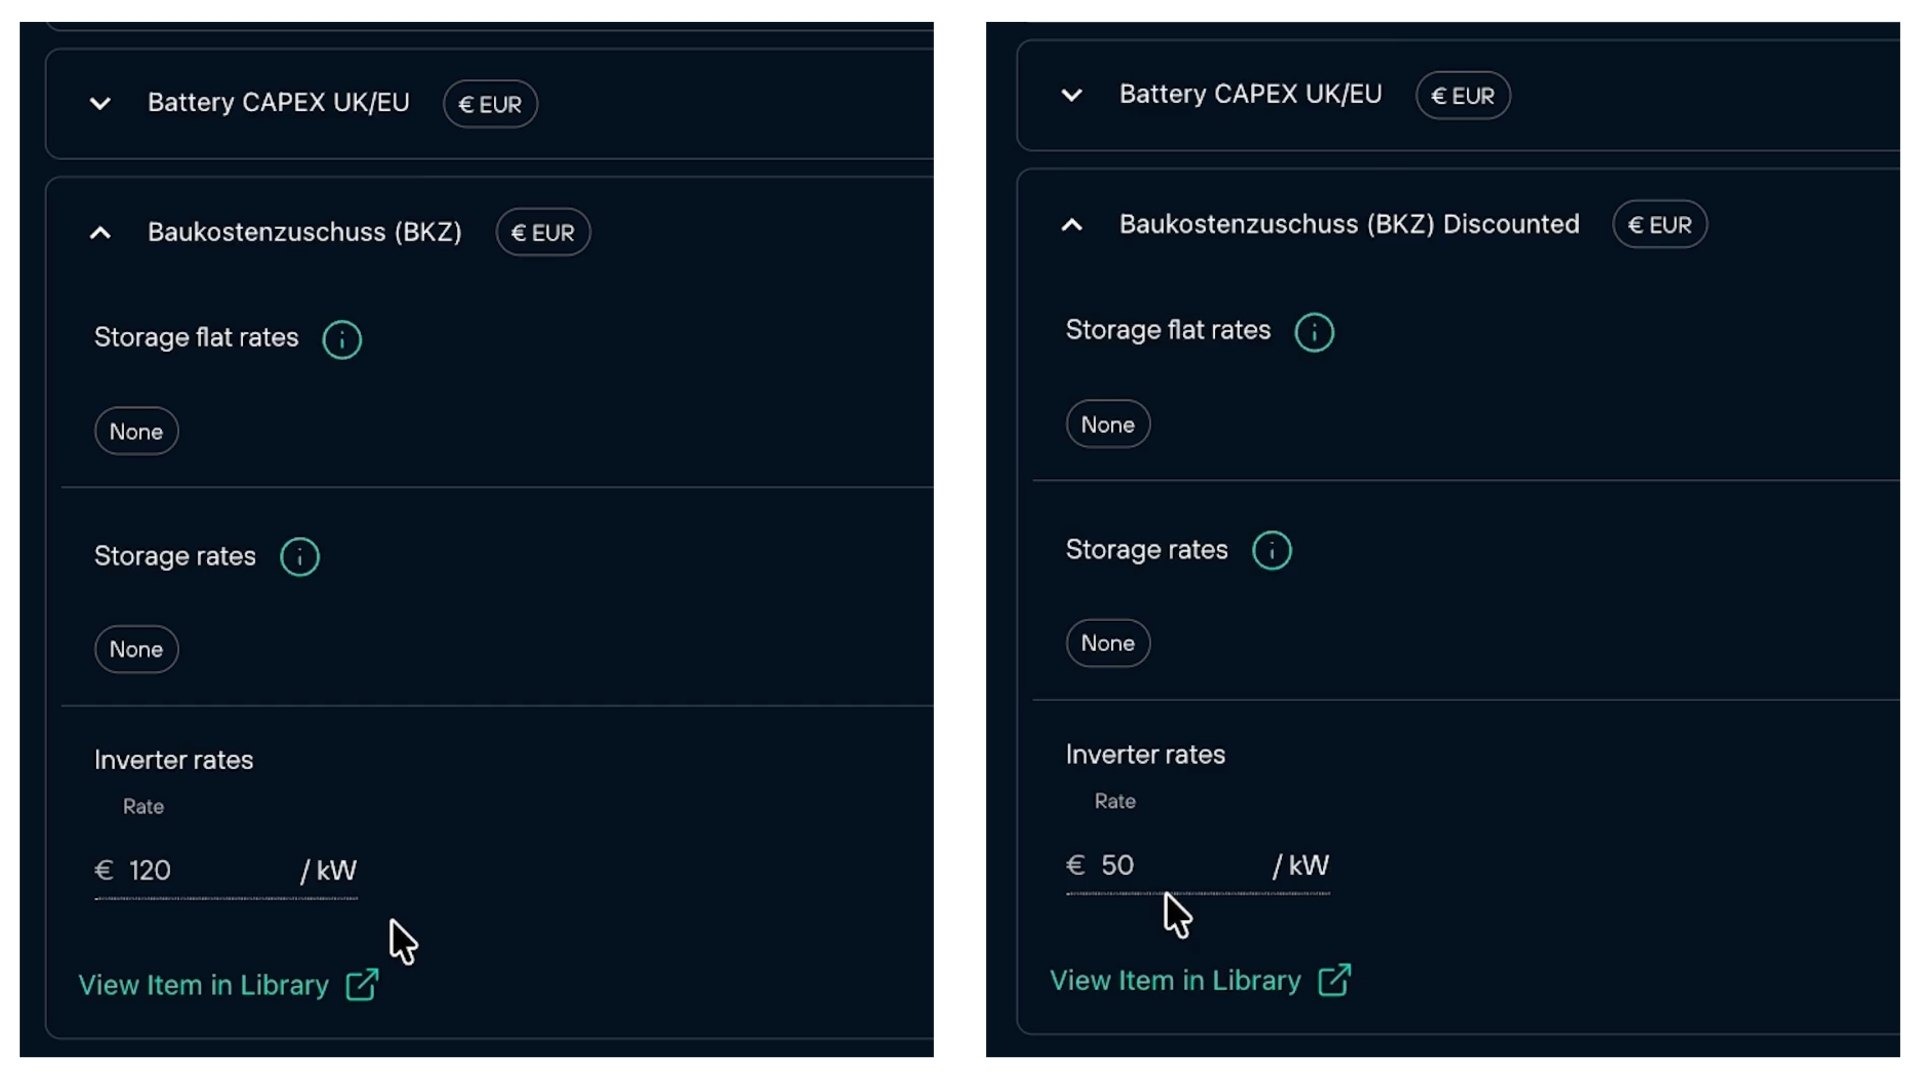Click info icon beside right Storage rates

(x=1271, y=550)
